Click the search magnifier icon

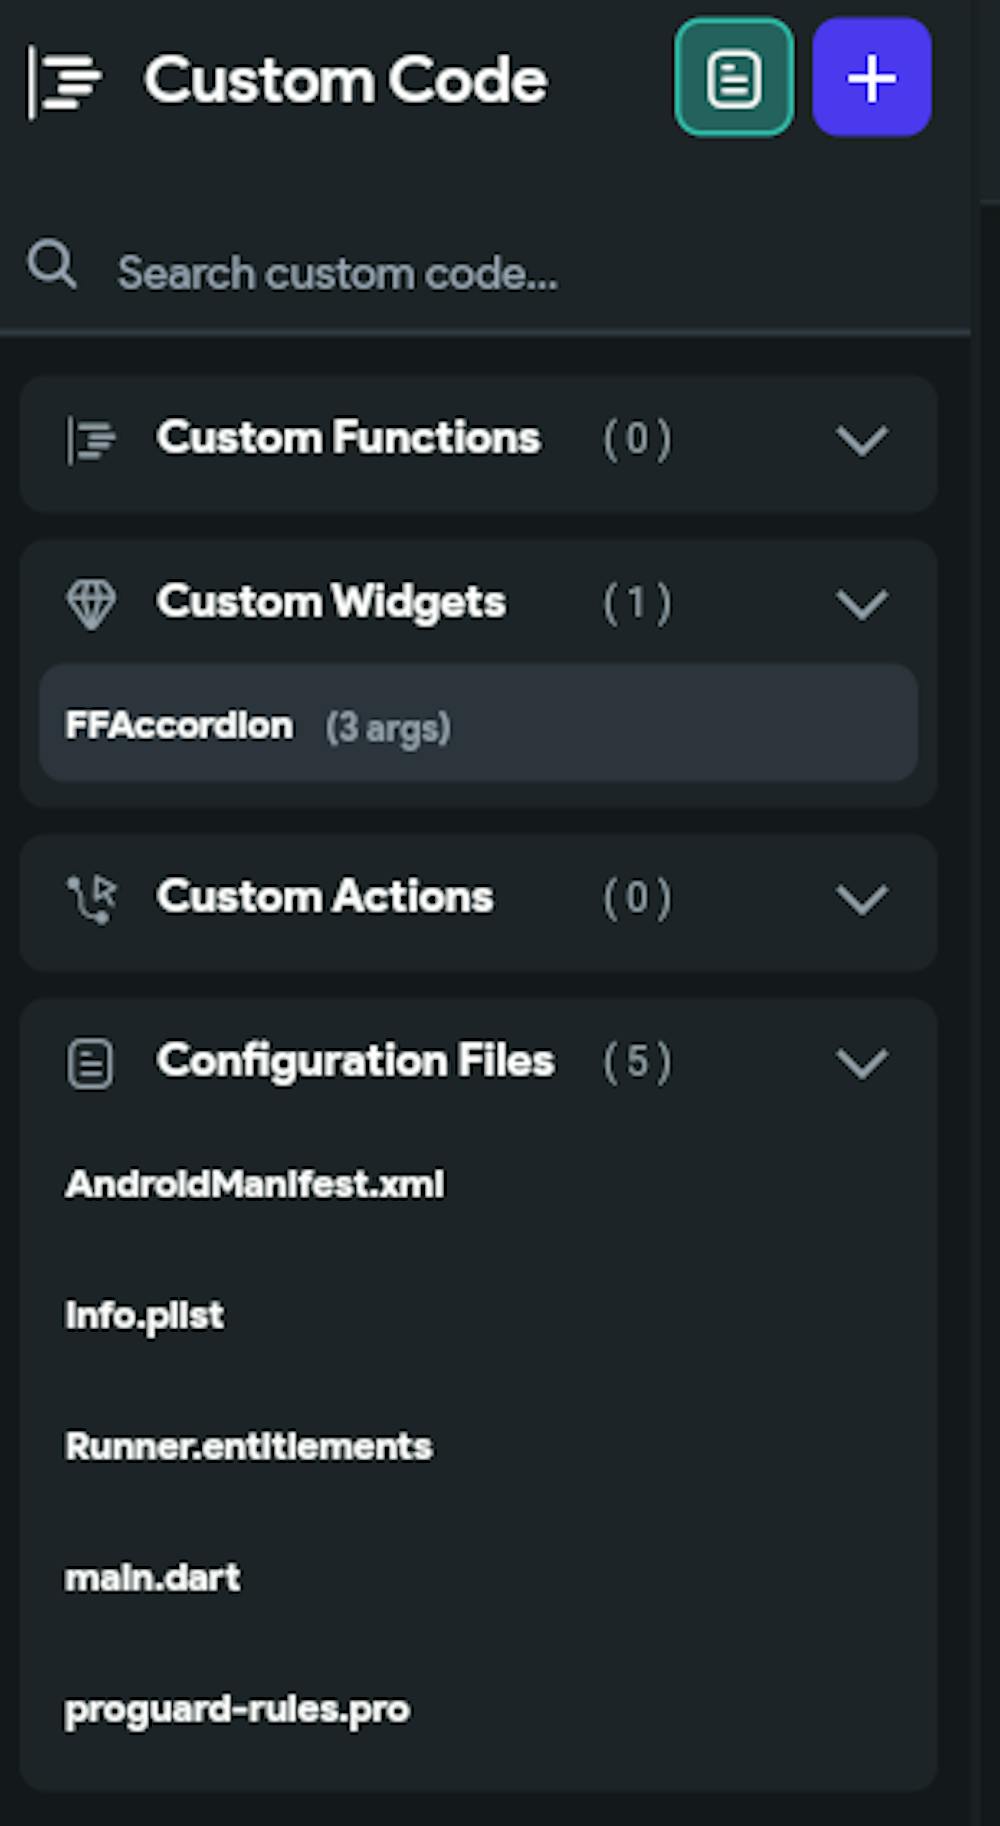click(52, 265)
